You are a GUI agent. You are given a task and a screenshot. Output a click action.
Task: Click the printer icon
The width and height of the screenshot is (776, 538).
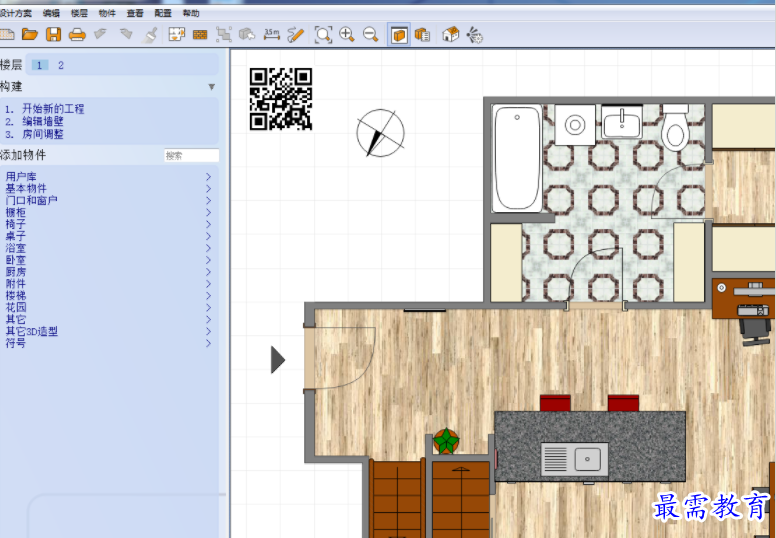(77, 34)
